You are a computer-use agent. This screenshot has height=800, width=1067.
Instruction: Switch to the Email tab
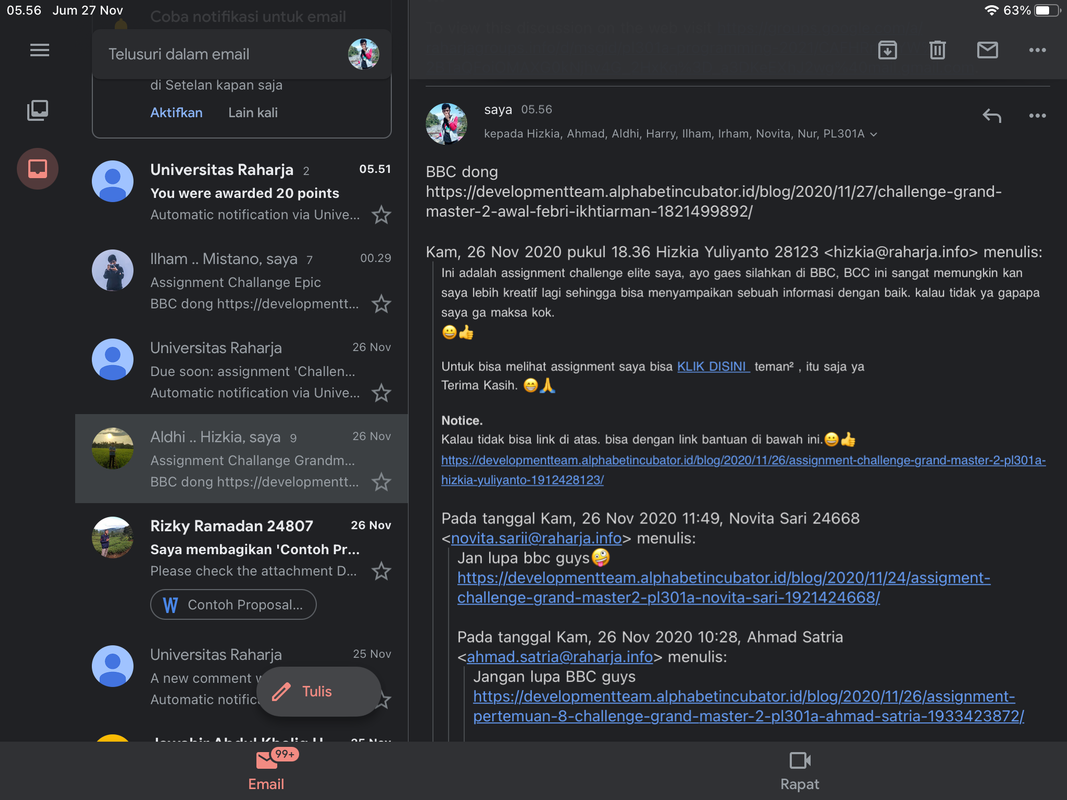[x=266, y=771]
